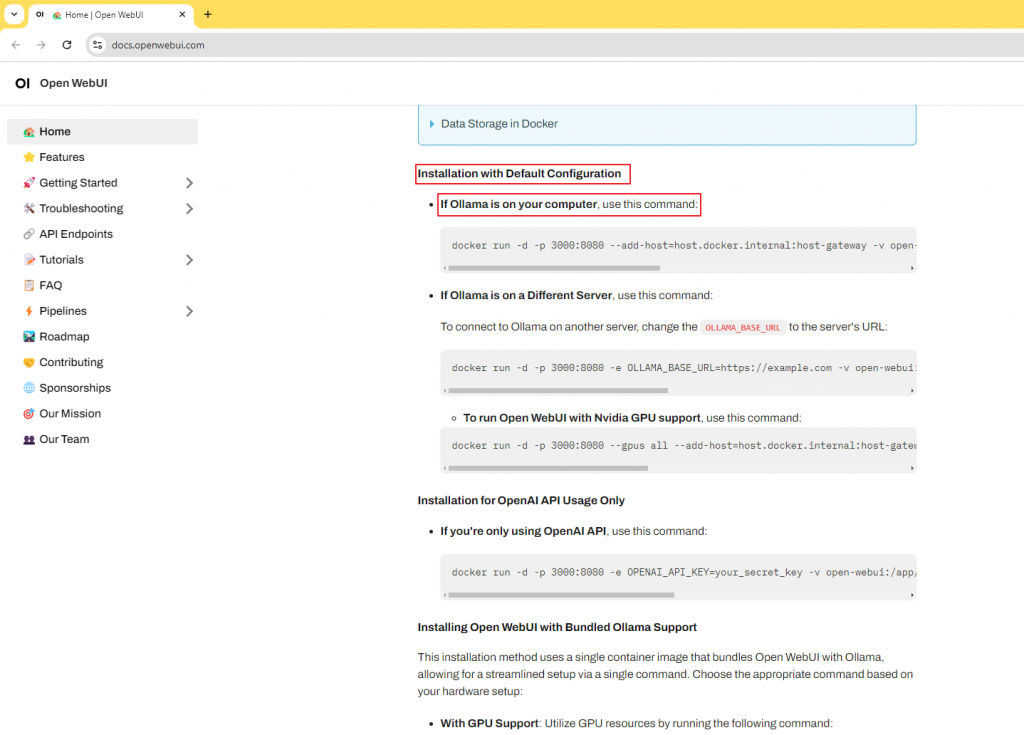Click the docker run add-host command text
1024x735 pixels.
point(684,246)
